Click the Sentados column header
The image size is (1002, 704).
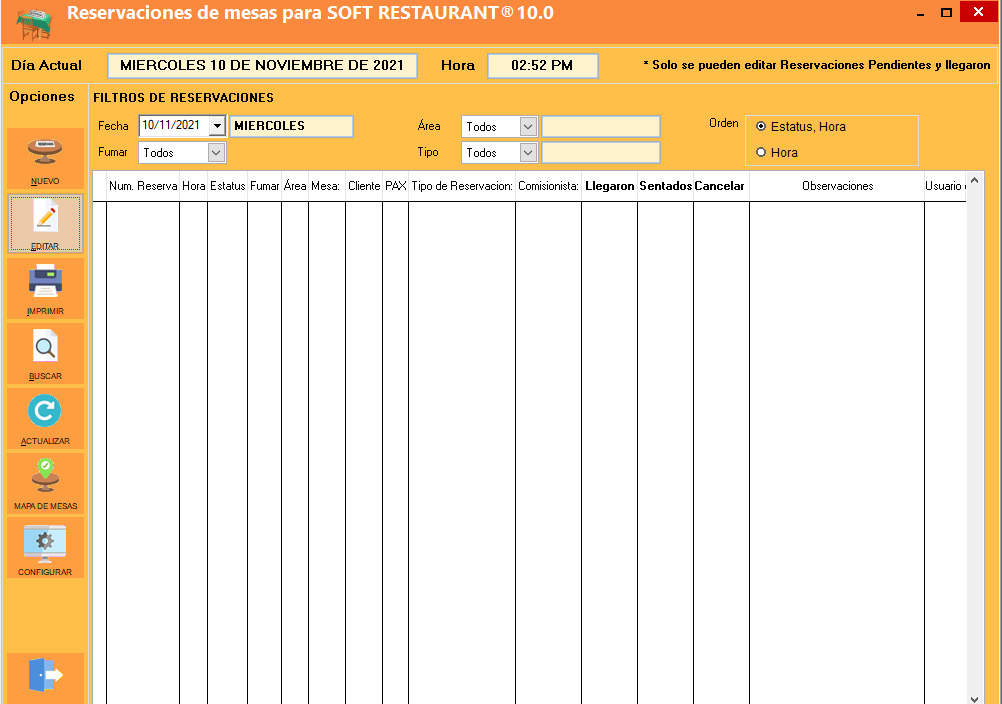click(665, 186)
